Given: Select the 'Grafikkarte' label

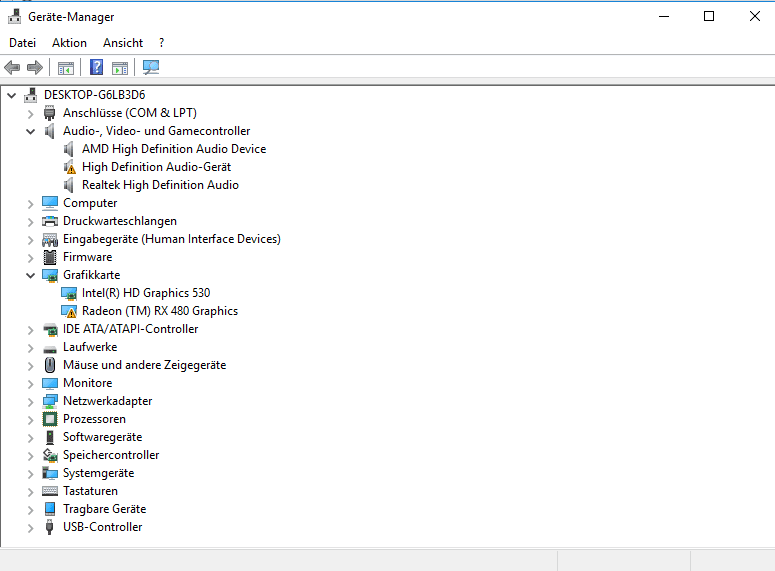Looking at the screenshot, I should [x=91, y=275].
